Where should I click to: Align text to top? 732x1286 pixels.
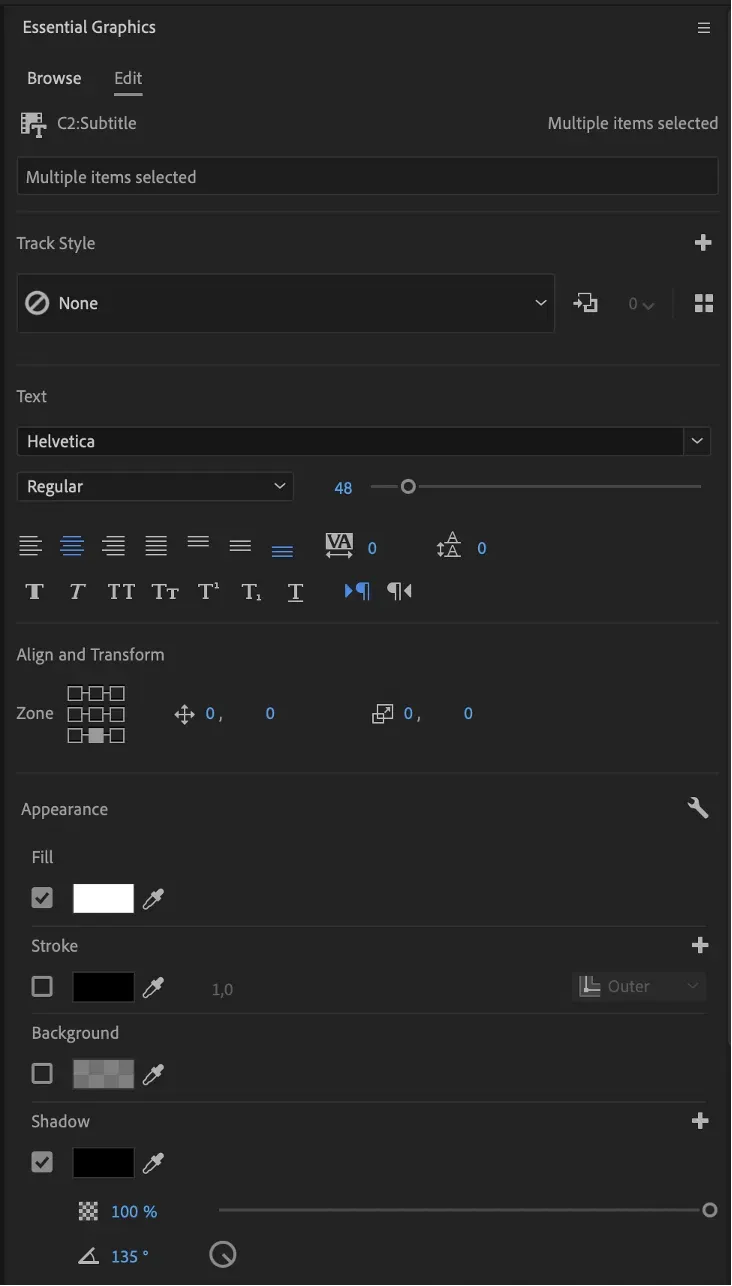[x=198, y=543]
